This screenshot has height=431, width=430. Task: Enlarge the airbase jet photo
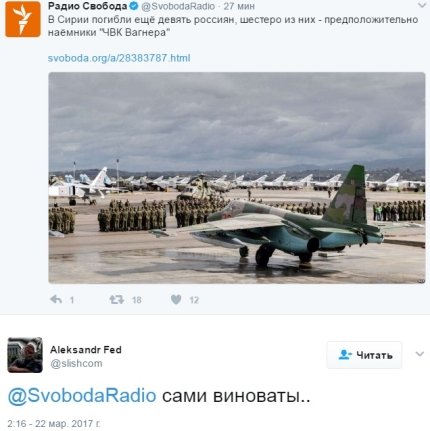pos(237,178)
